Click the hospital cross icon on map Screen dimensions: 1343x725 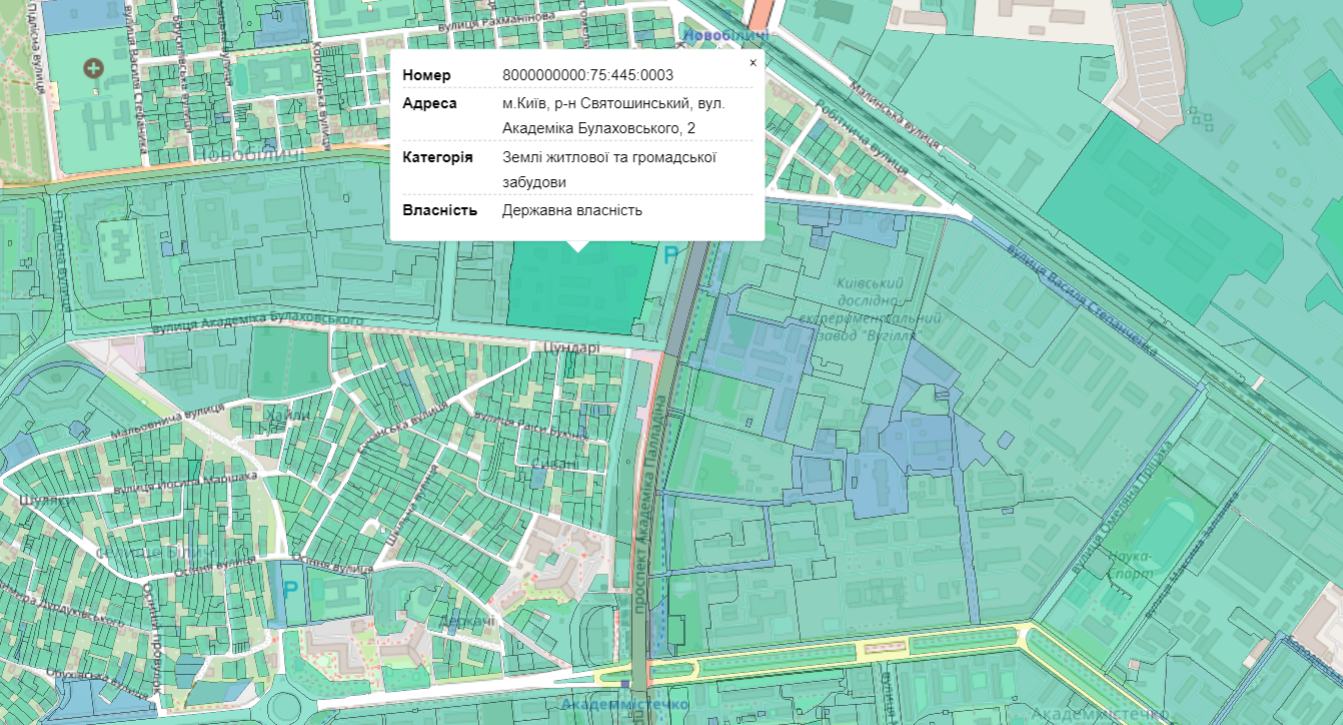[x=93, y=68]
